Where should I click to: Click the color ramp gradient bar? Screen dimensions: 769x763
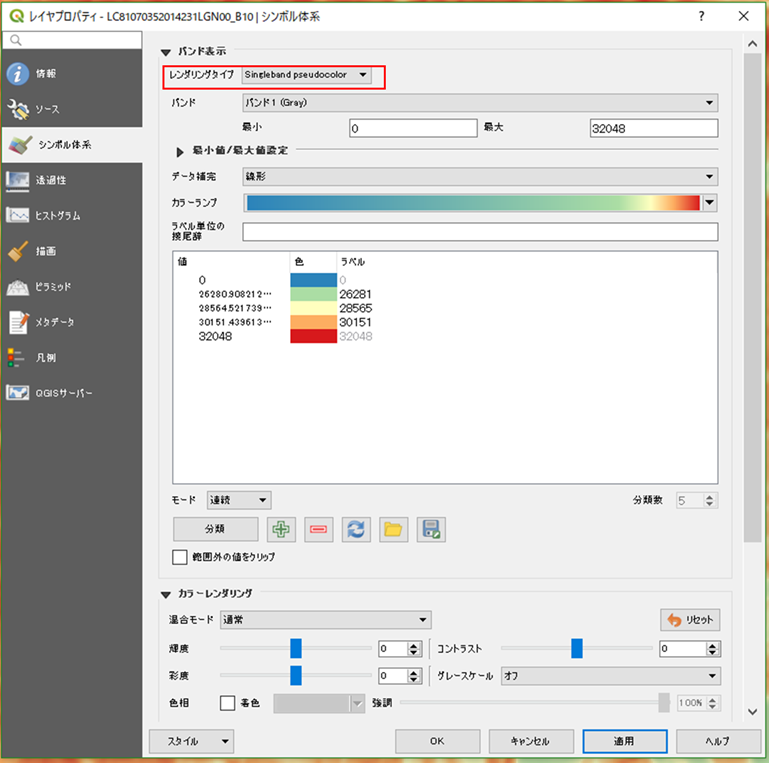(473, 203)
